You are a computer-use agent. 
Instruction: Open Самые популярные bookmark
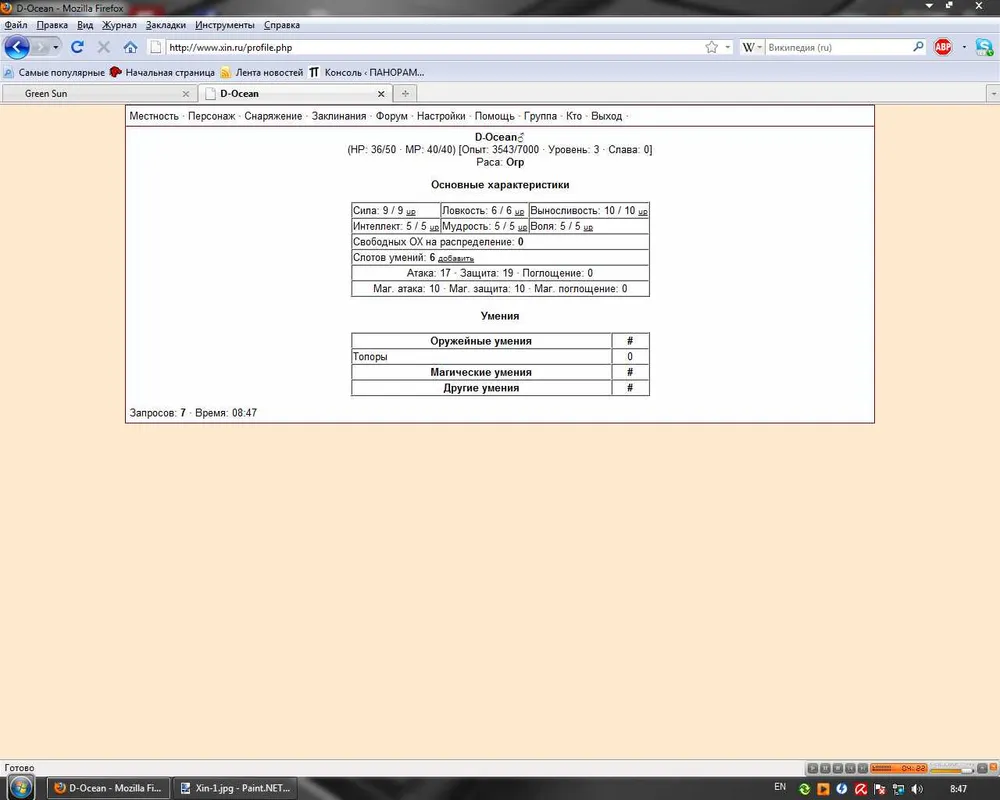(x=54, y=72)
